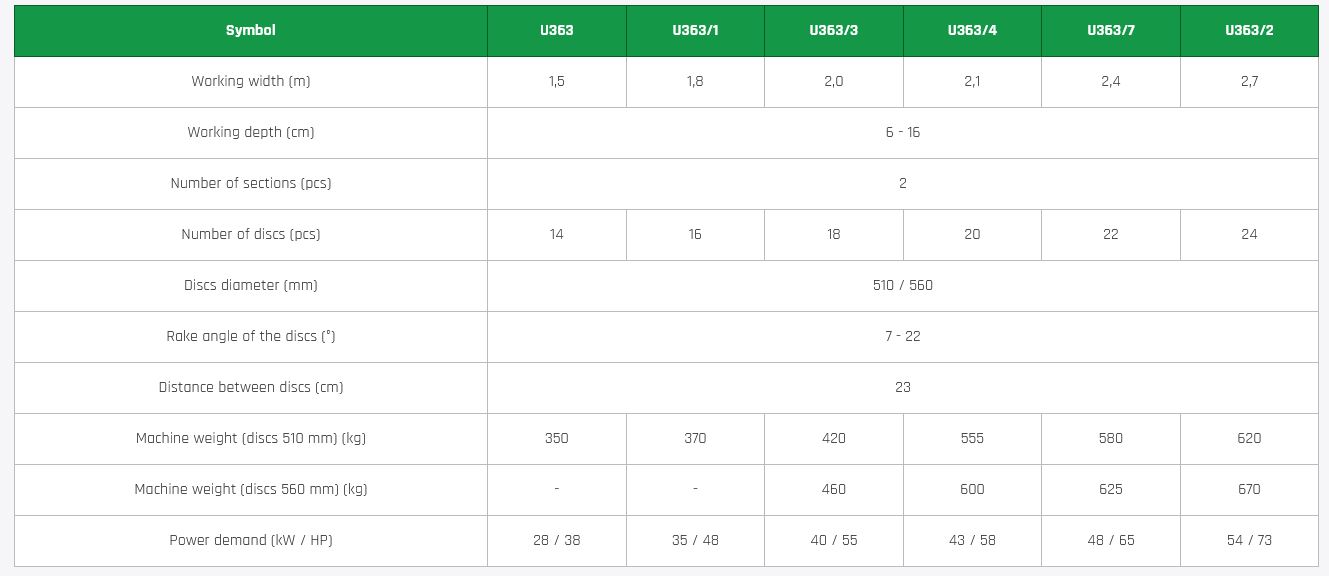Screen dimensions: 1329x576
Task: Click the U363/2 column header
Action: point(1249,30)
